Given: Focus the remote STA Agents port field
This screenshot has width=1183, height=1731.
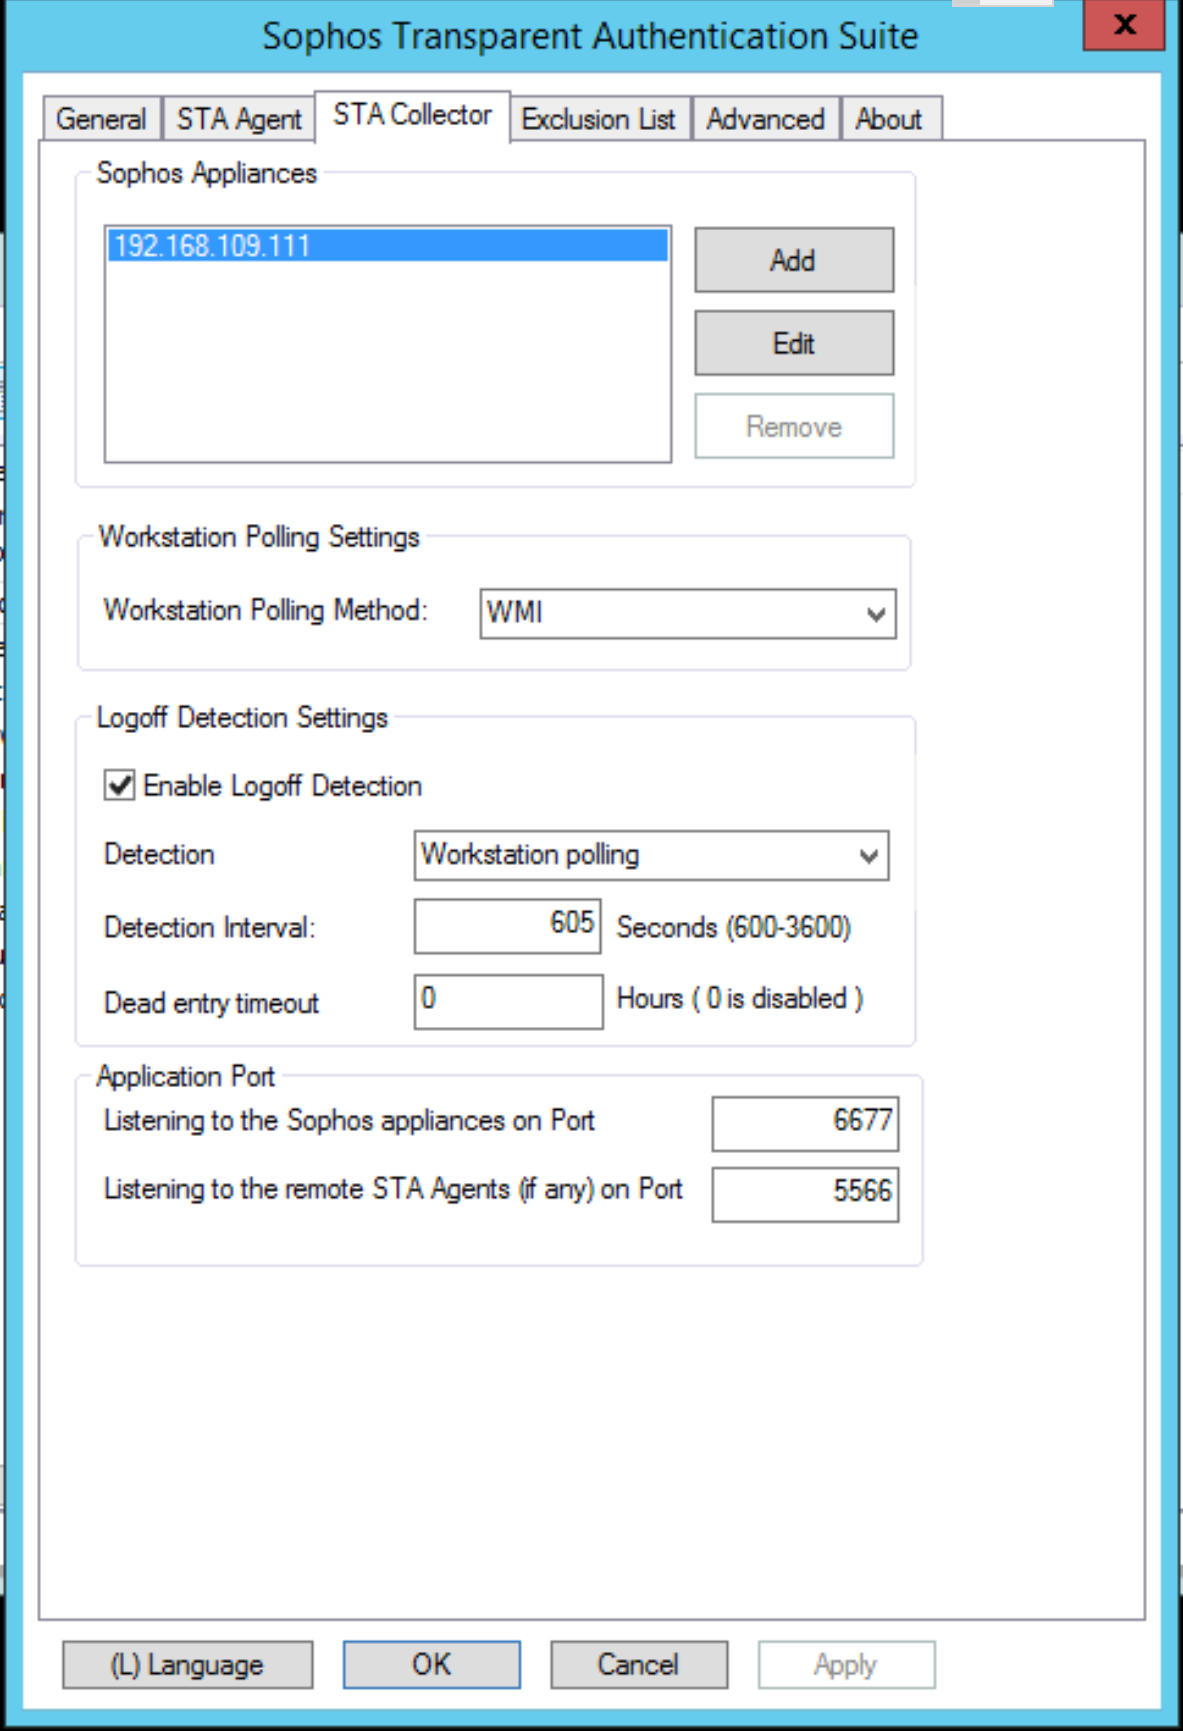Looking at the screenshot, I should pyautogui.click(x=805, y=1194).
